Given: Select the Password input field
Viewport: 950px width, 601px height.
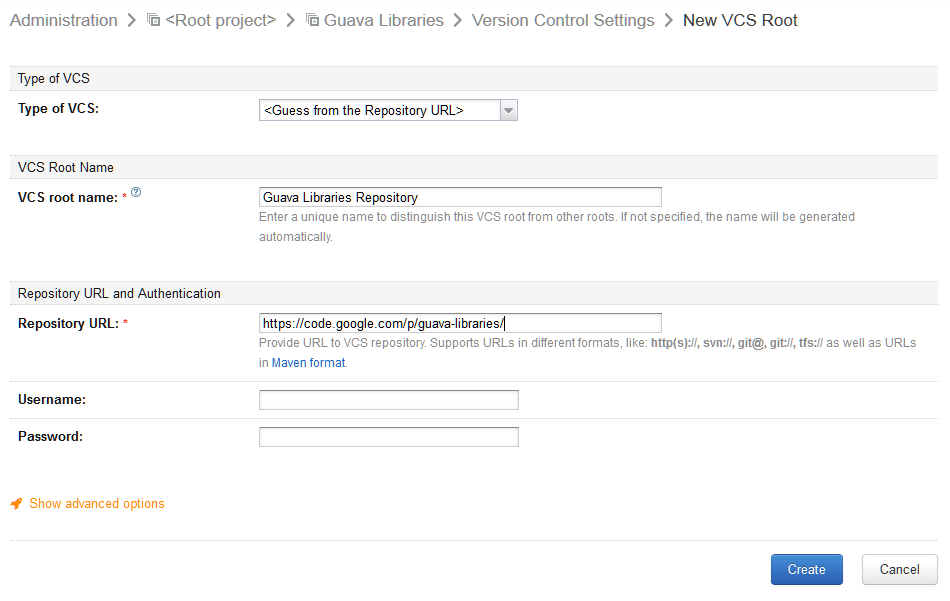Looking at the screenshot, I should tap(389, 437).
